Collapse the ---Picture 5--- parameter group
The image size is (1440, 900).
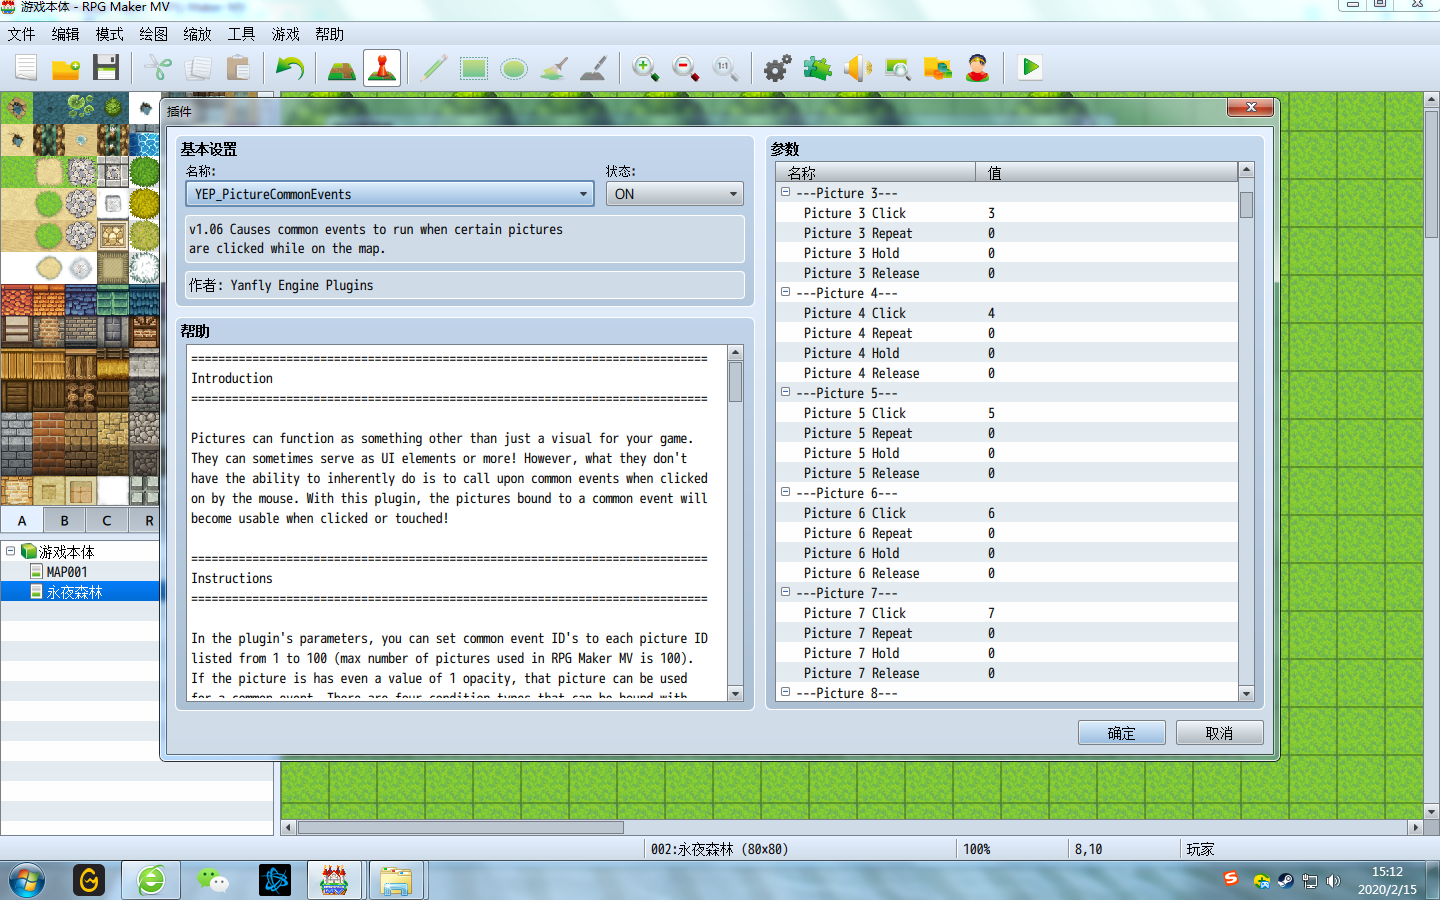click(786, 392)
